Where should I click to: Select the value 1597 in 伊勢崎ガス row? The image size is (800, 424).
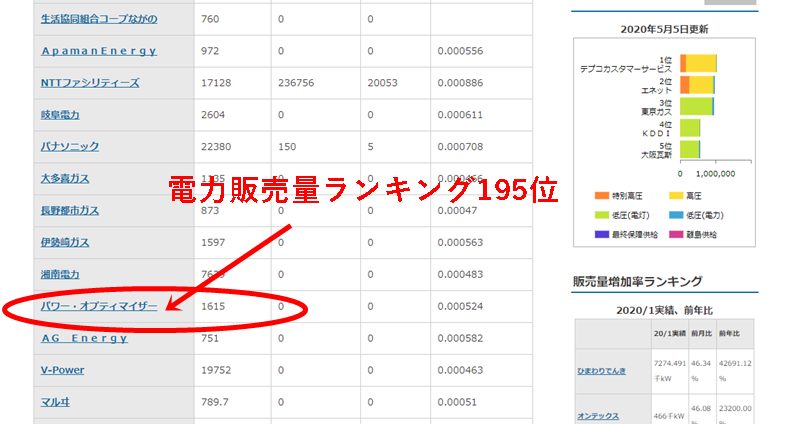[213, 242]
